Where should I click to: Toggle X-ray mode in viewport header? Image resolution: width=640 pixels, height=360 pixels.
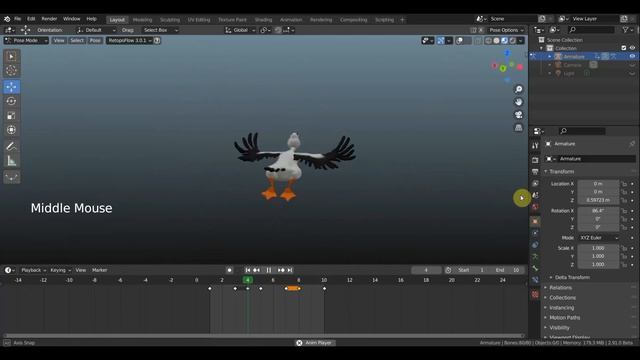pyautogui.click(x=478, y=40)
